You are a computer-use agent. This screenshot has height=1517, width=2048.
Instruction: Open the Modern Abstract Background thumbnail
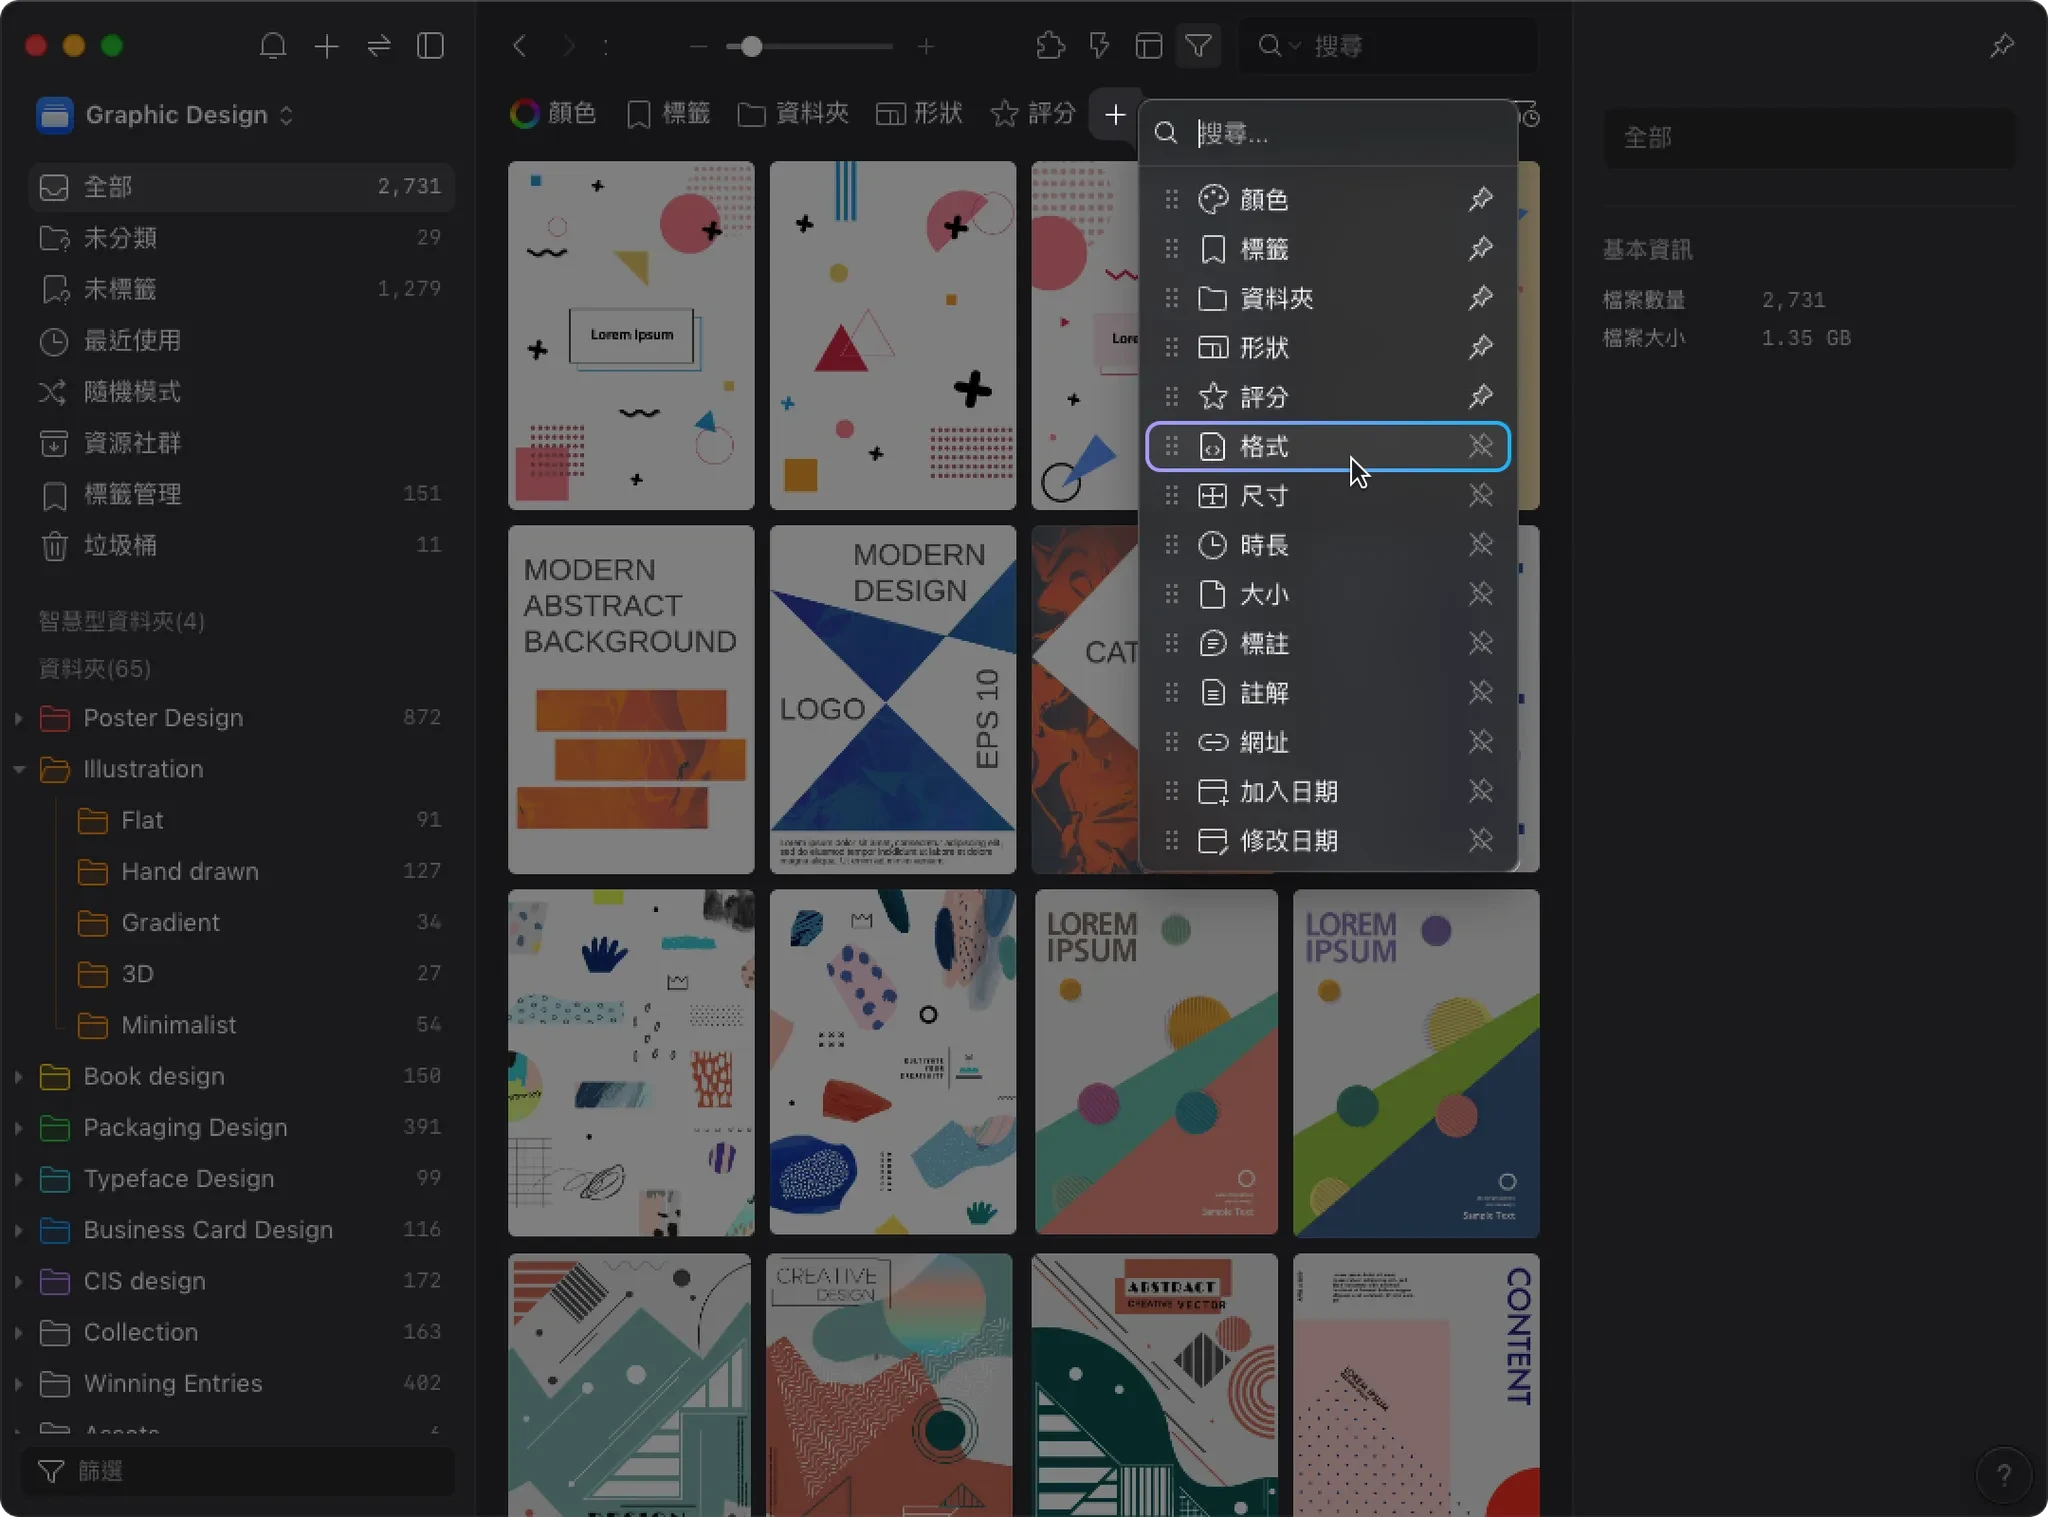click(631, 699)
